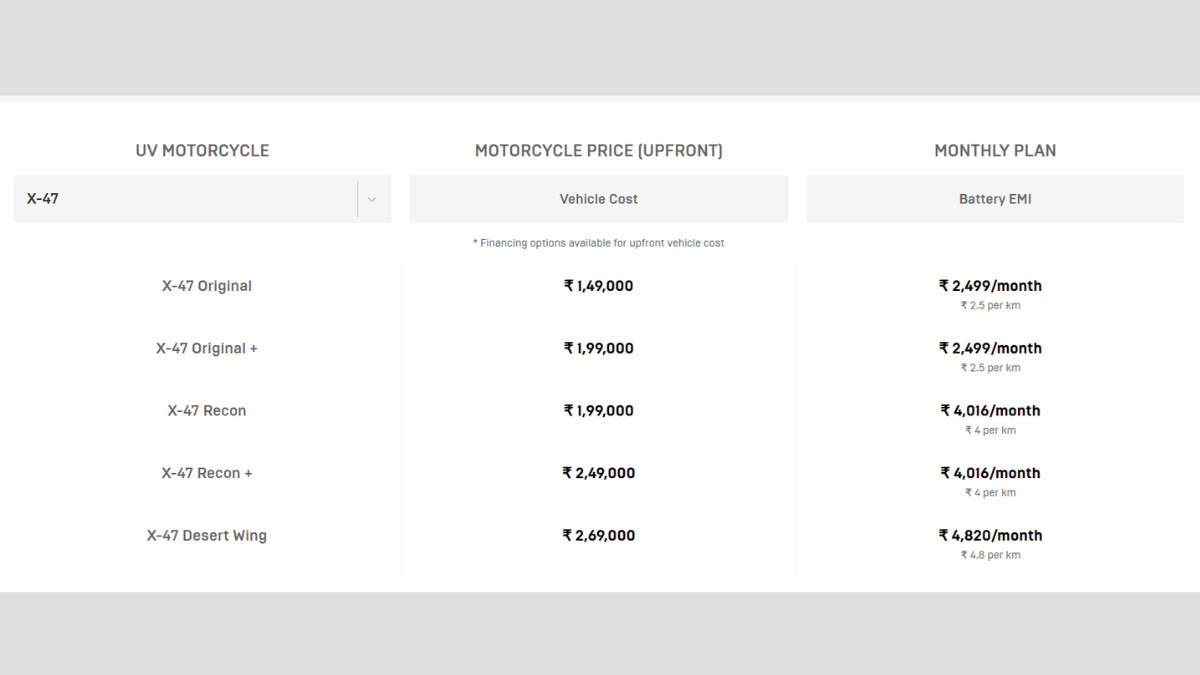
Task: Select the X-47 Original variant
Action: (207, 286)
